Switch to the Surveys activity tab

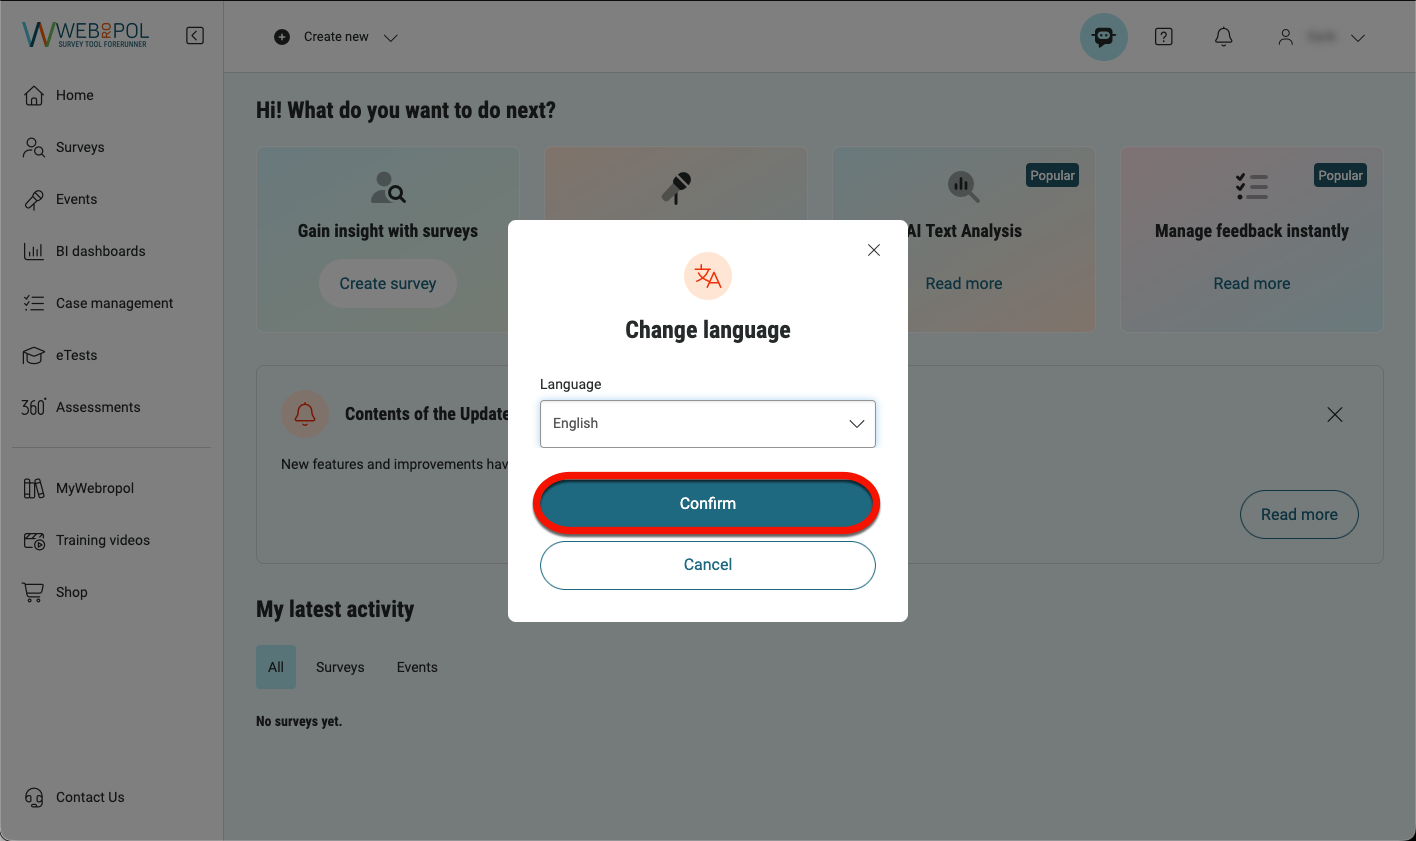coord(340,667)
